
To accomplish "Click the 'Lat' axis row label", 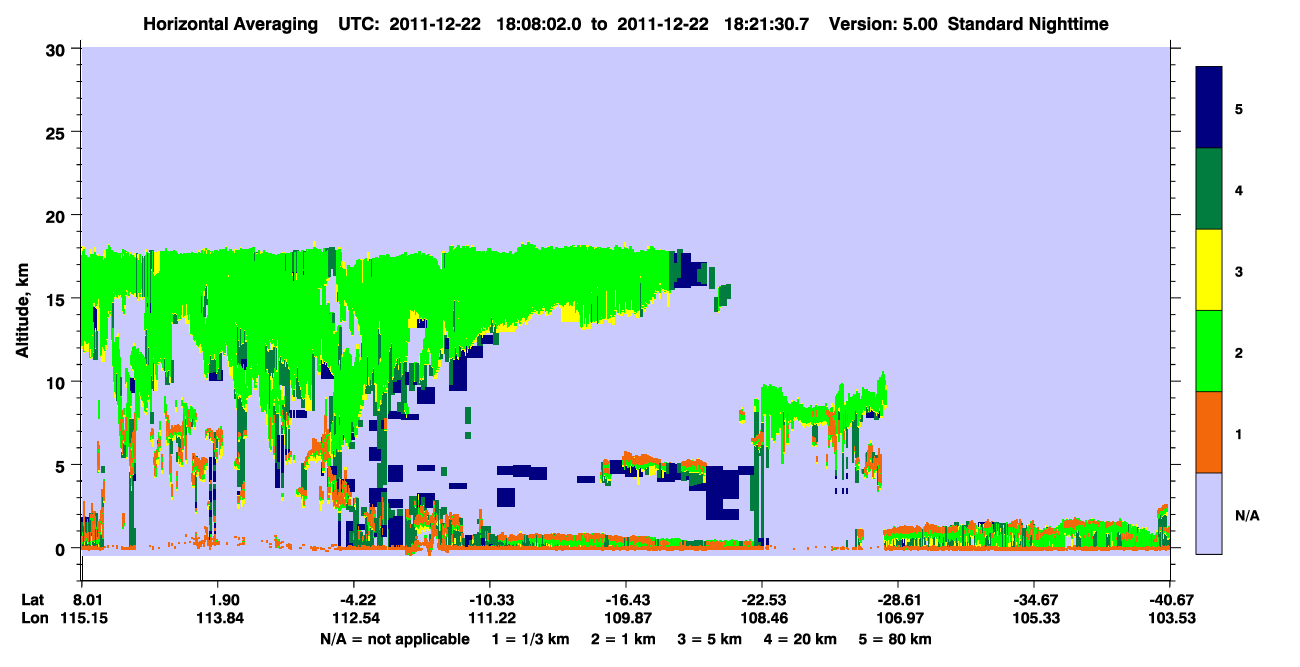I will (x=32, y=600).
